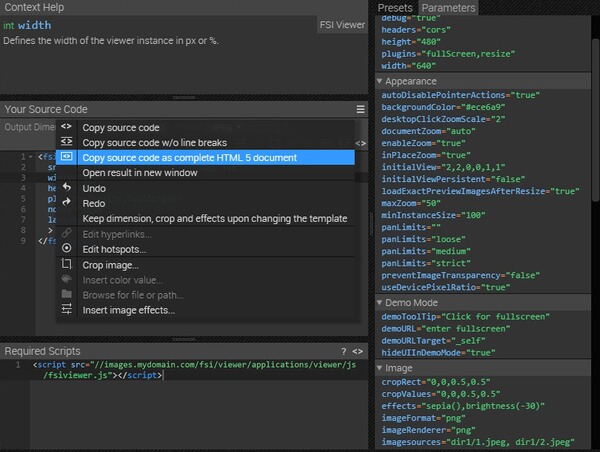Switch to the Presets tab
The height and width of the screenshot is (452, 600).
pos(395,8)
